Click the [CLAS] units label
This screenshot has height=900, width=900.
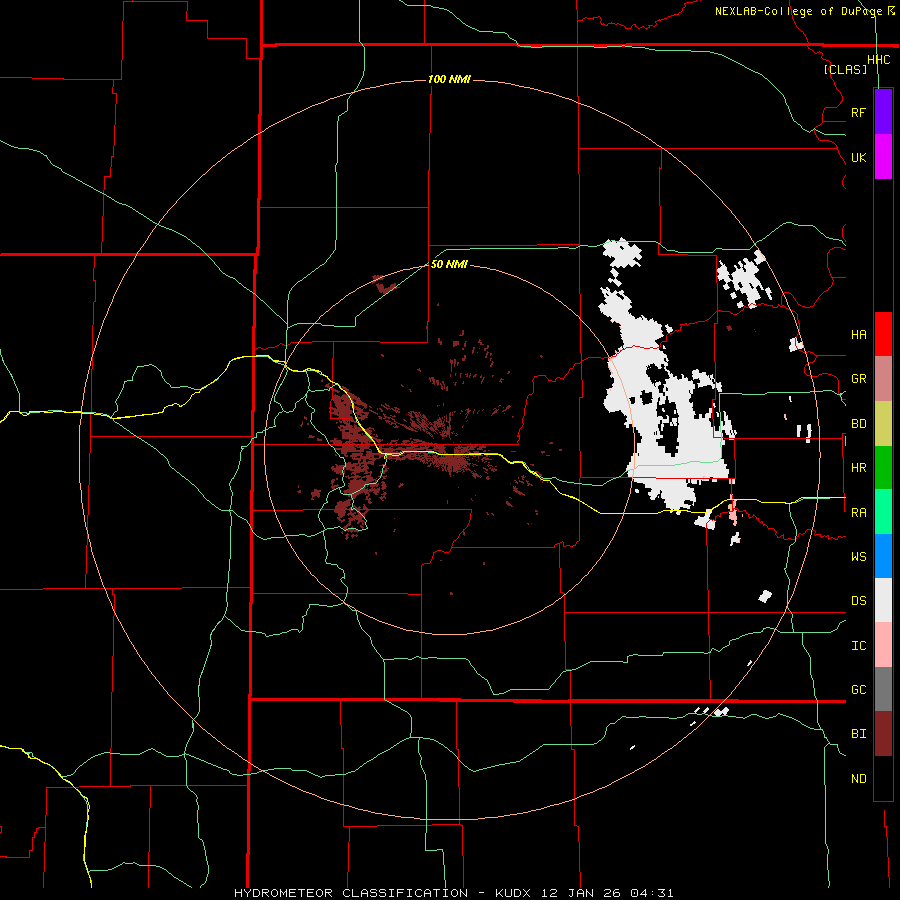tap(845, 69)
